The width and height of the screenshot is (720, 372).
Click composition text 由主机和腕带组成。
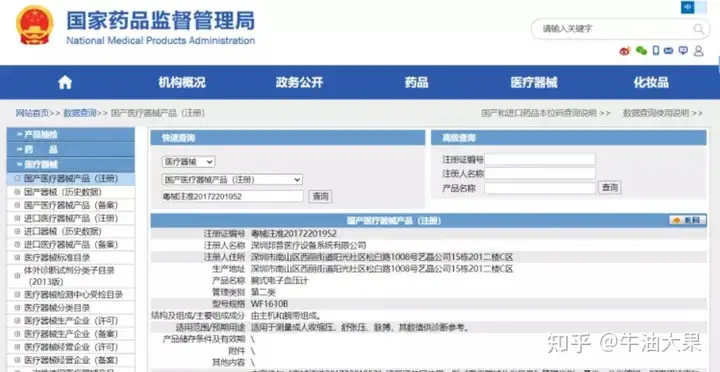click(x=286, y=316)
